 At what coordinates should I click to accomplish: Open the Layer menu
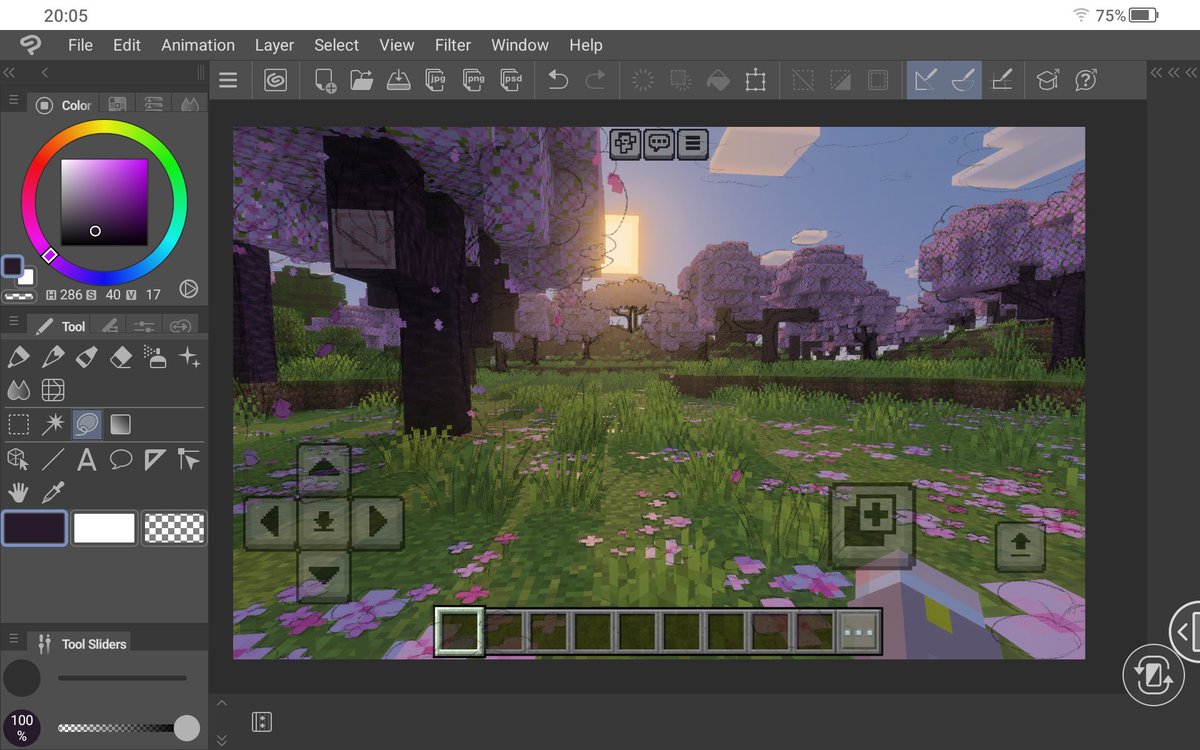[274, 45]
